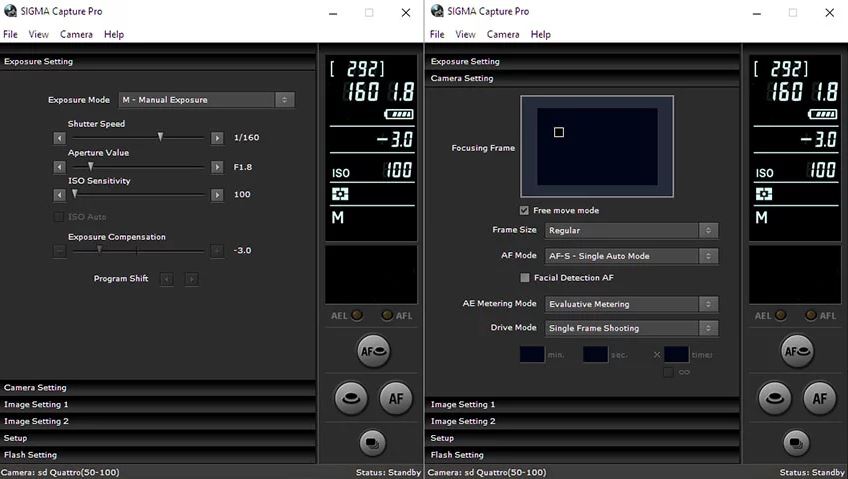Click Program Shift right arrow
The image size is (848, 479).
pos(191,279)
